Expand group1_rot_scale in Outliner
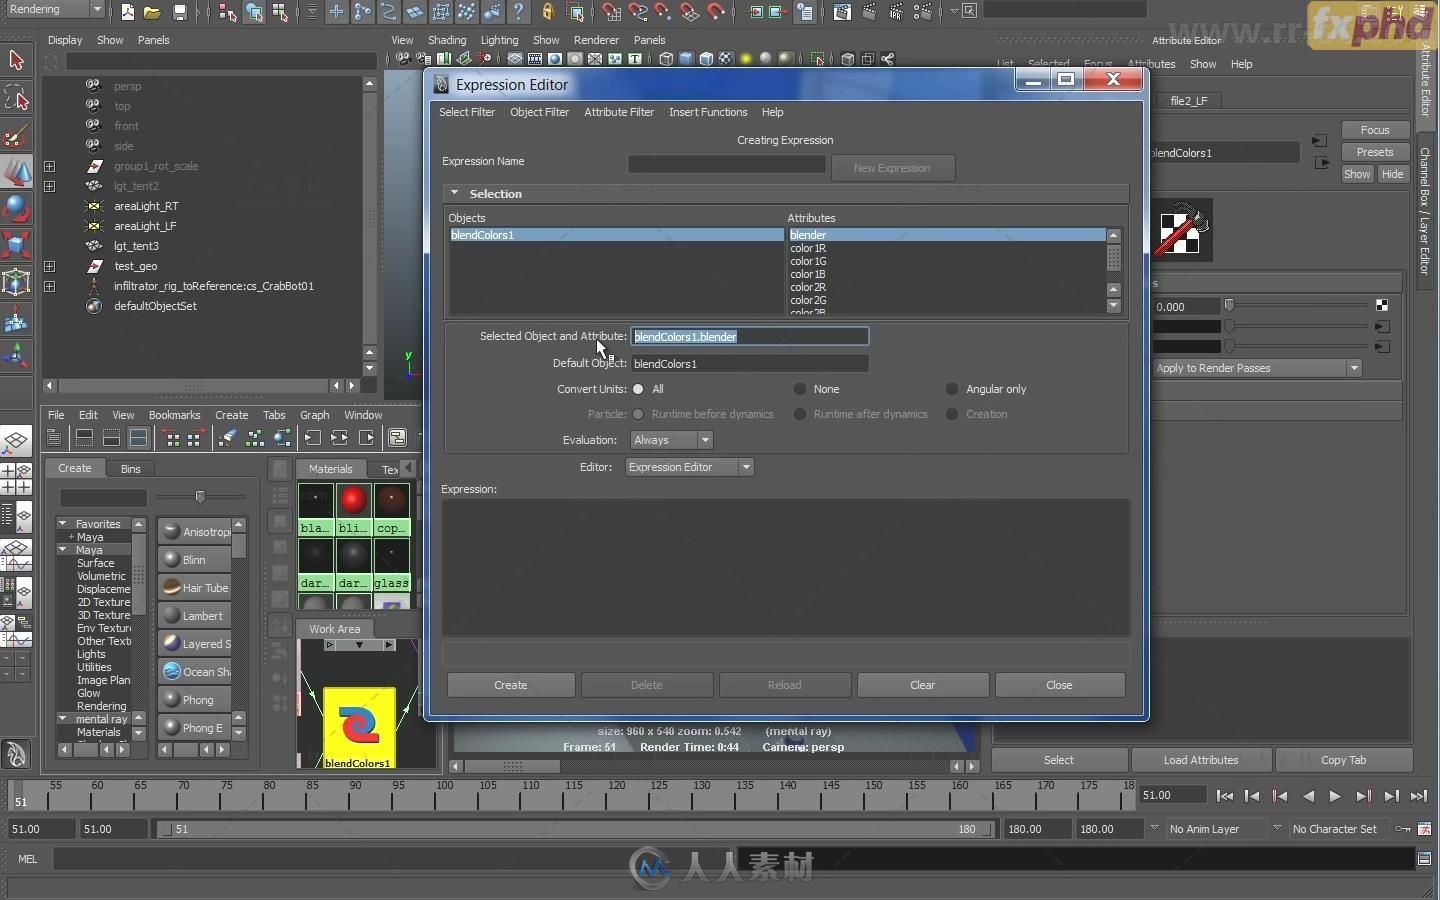The height and width of the screenshot is (900, 1440). pos(49,166)
